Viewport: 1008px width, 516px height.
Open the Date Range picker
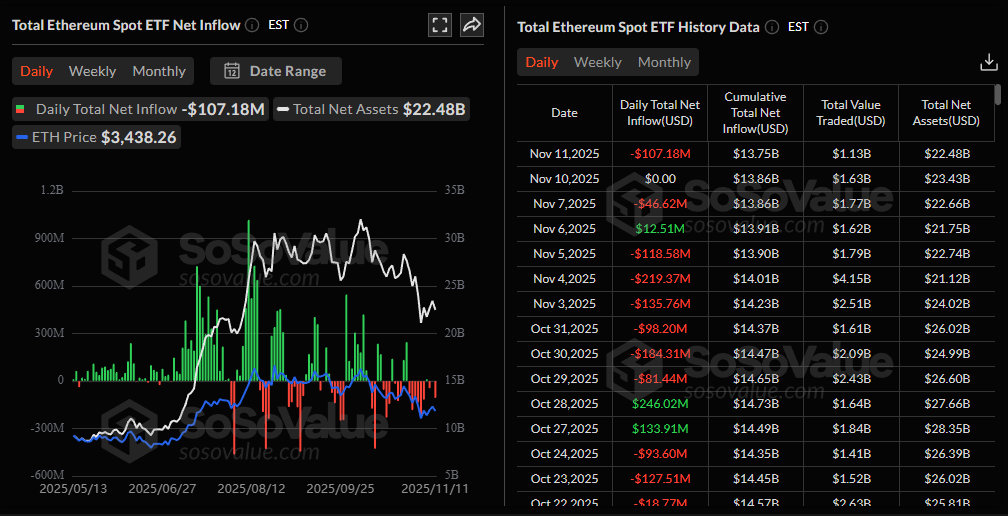[x=275, y=71]
